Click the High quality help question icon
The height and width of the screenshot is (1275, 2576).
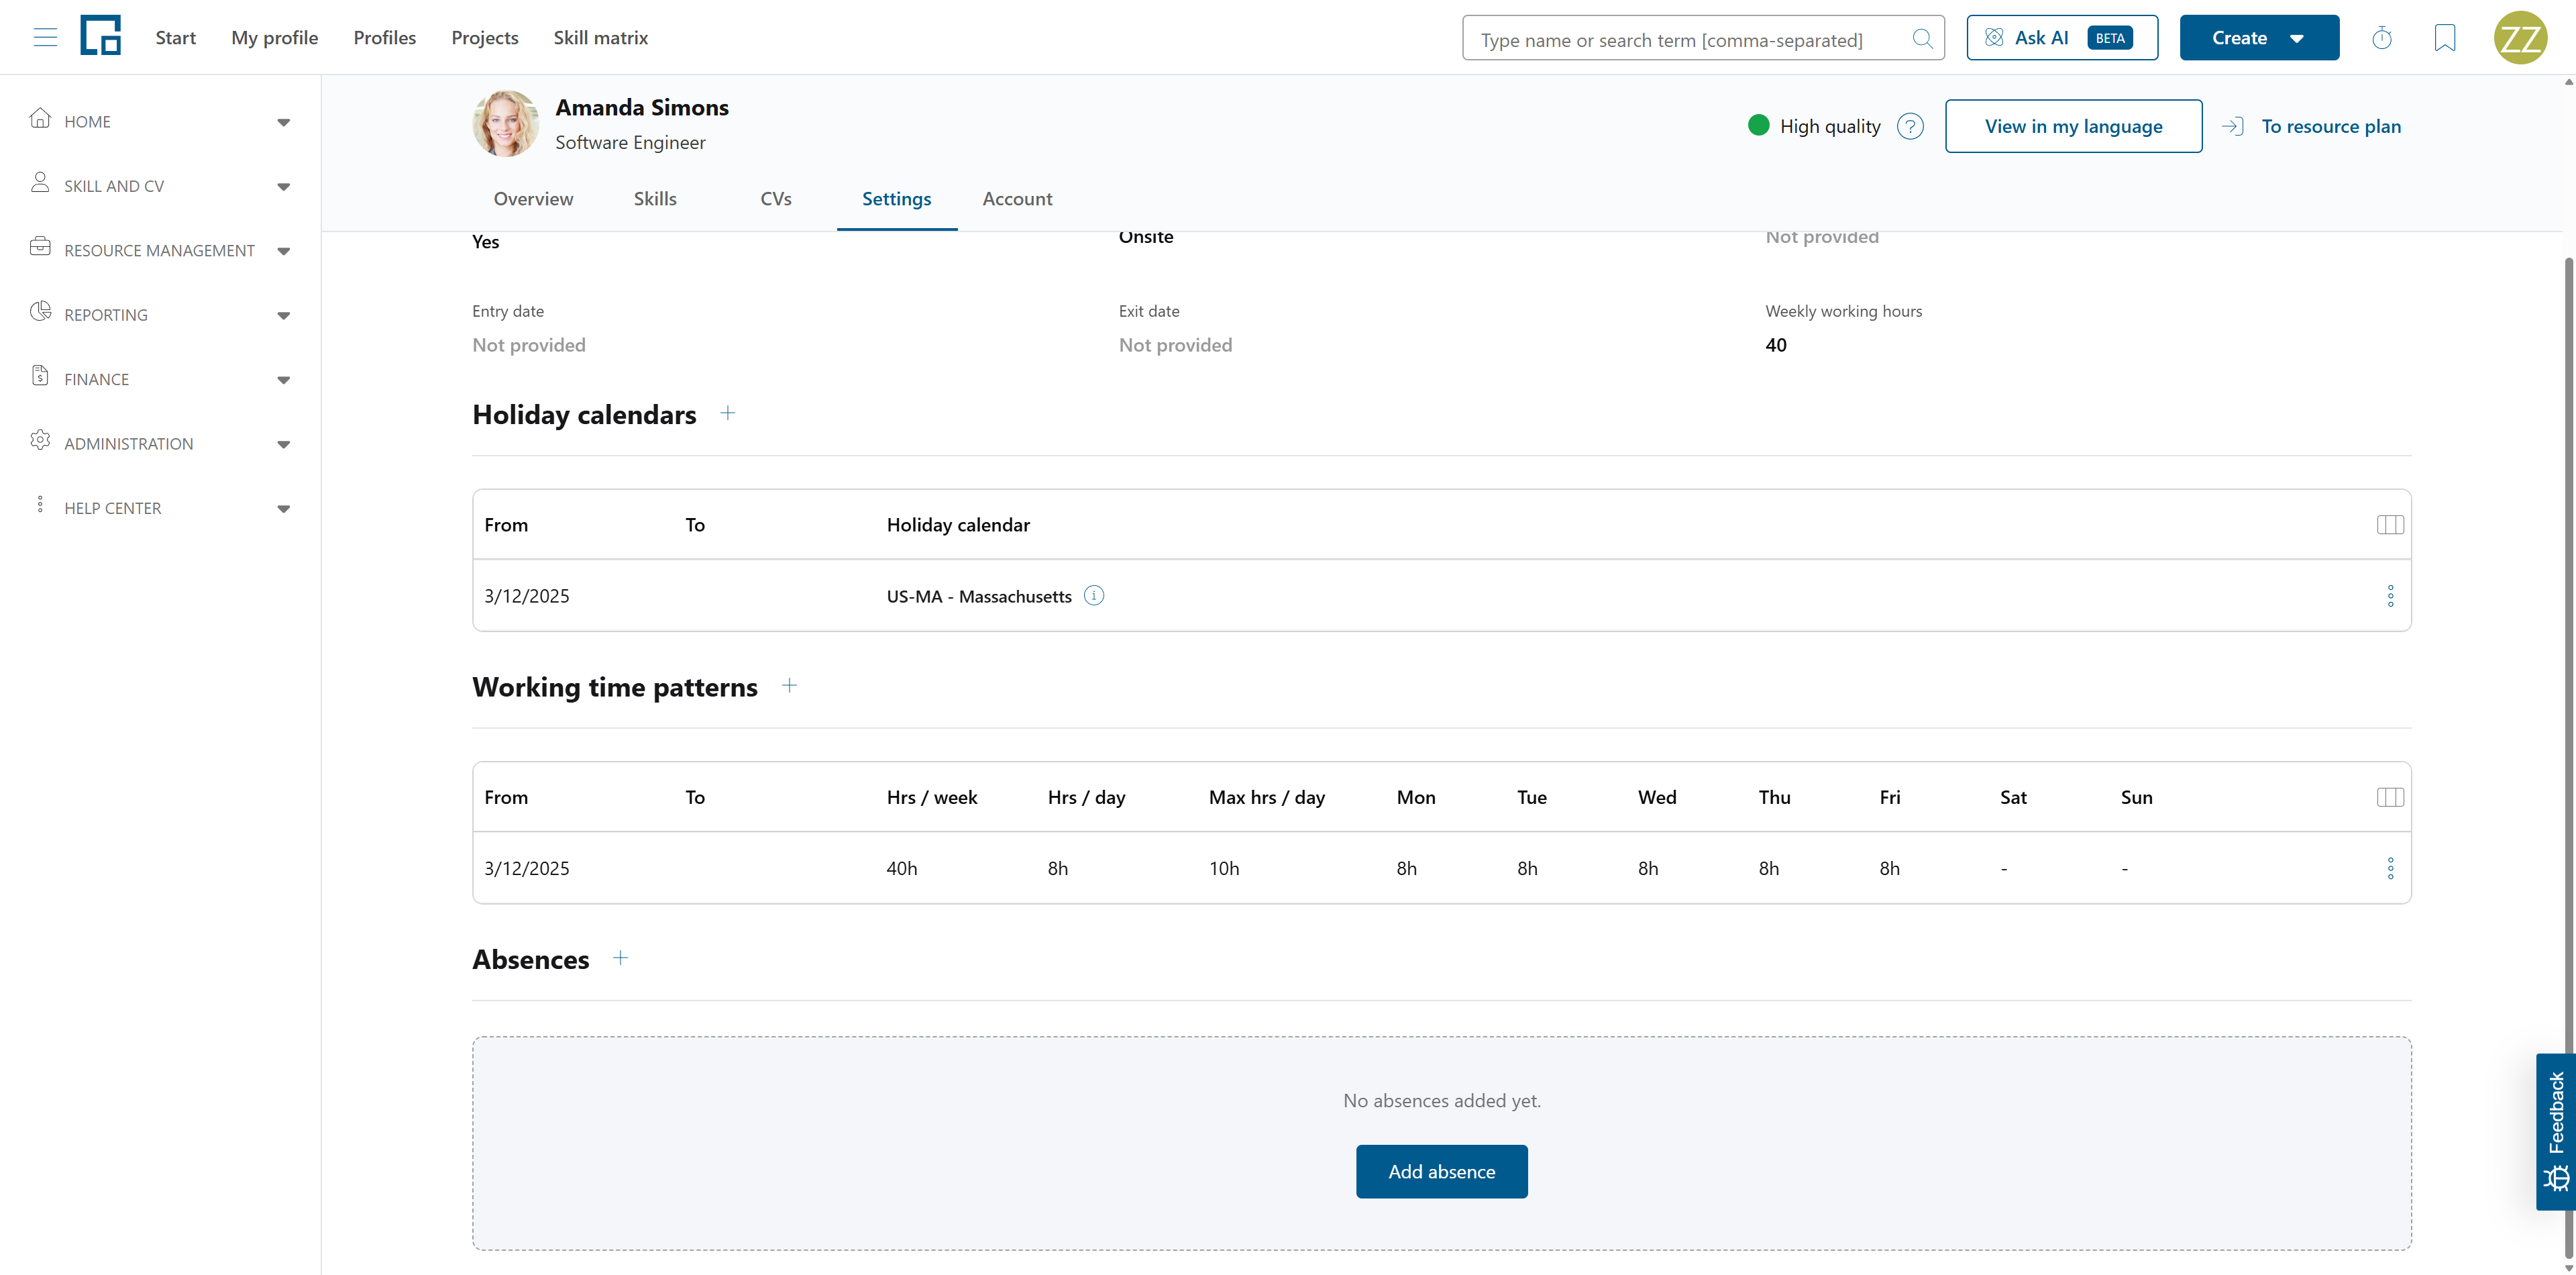[x=1910, y=127]
